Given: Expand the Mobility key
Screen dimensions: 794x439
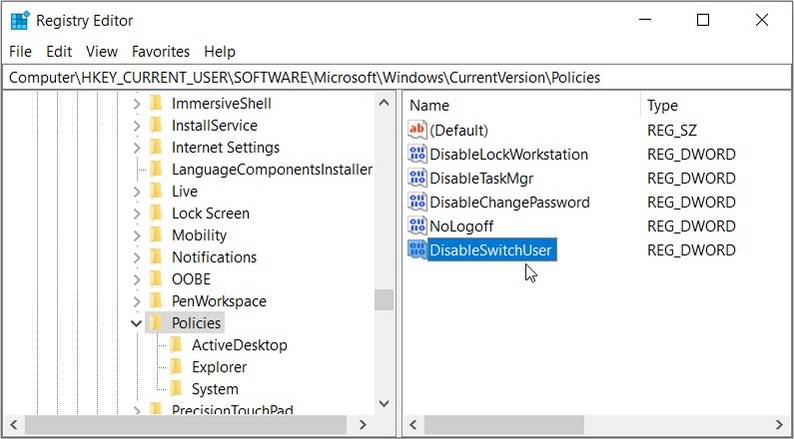Looking at the screenshot, I should (136, 235).
